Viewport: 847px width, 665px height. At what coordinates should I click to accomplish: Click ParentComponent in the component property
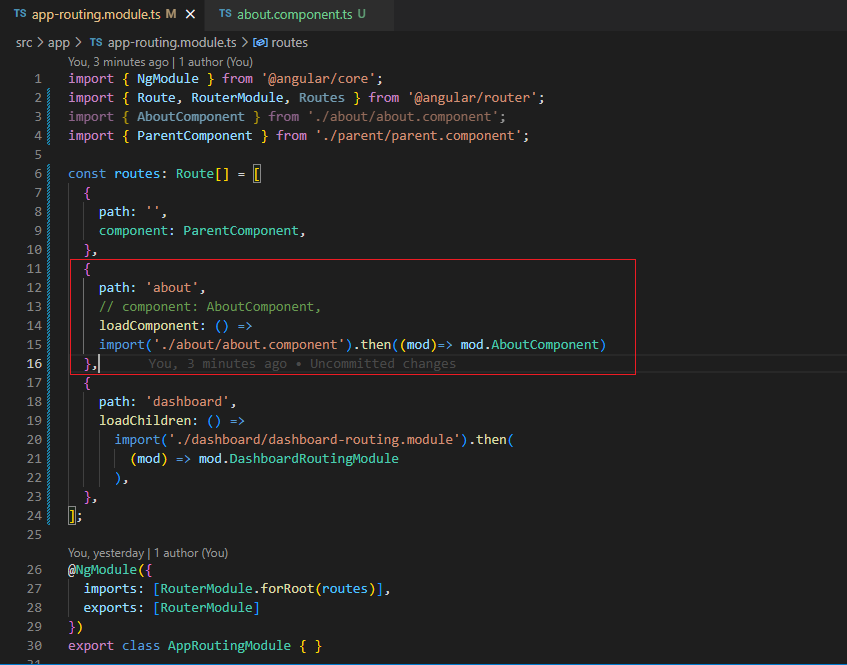click(241, 231)
